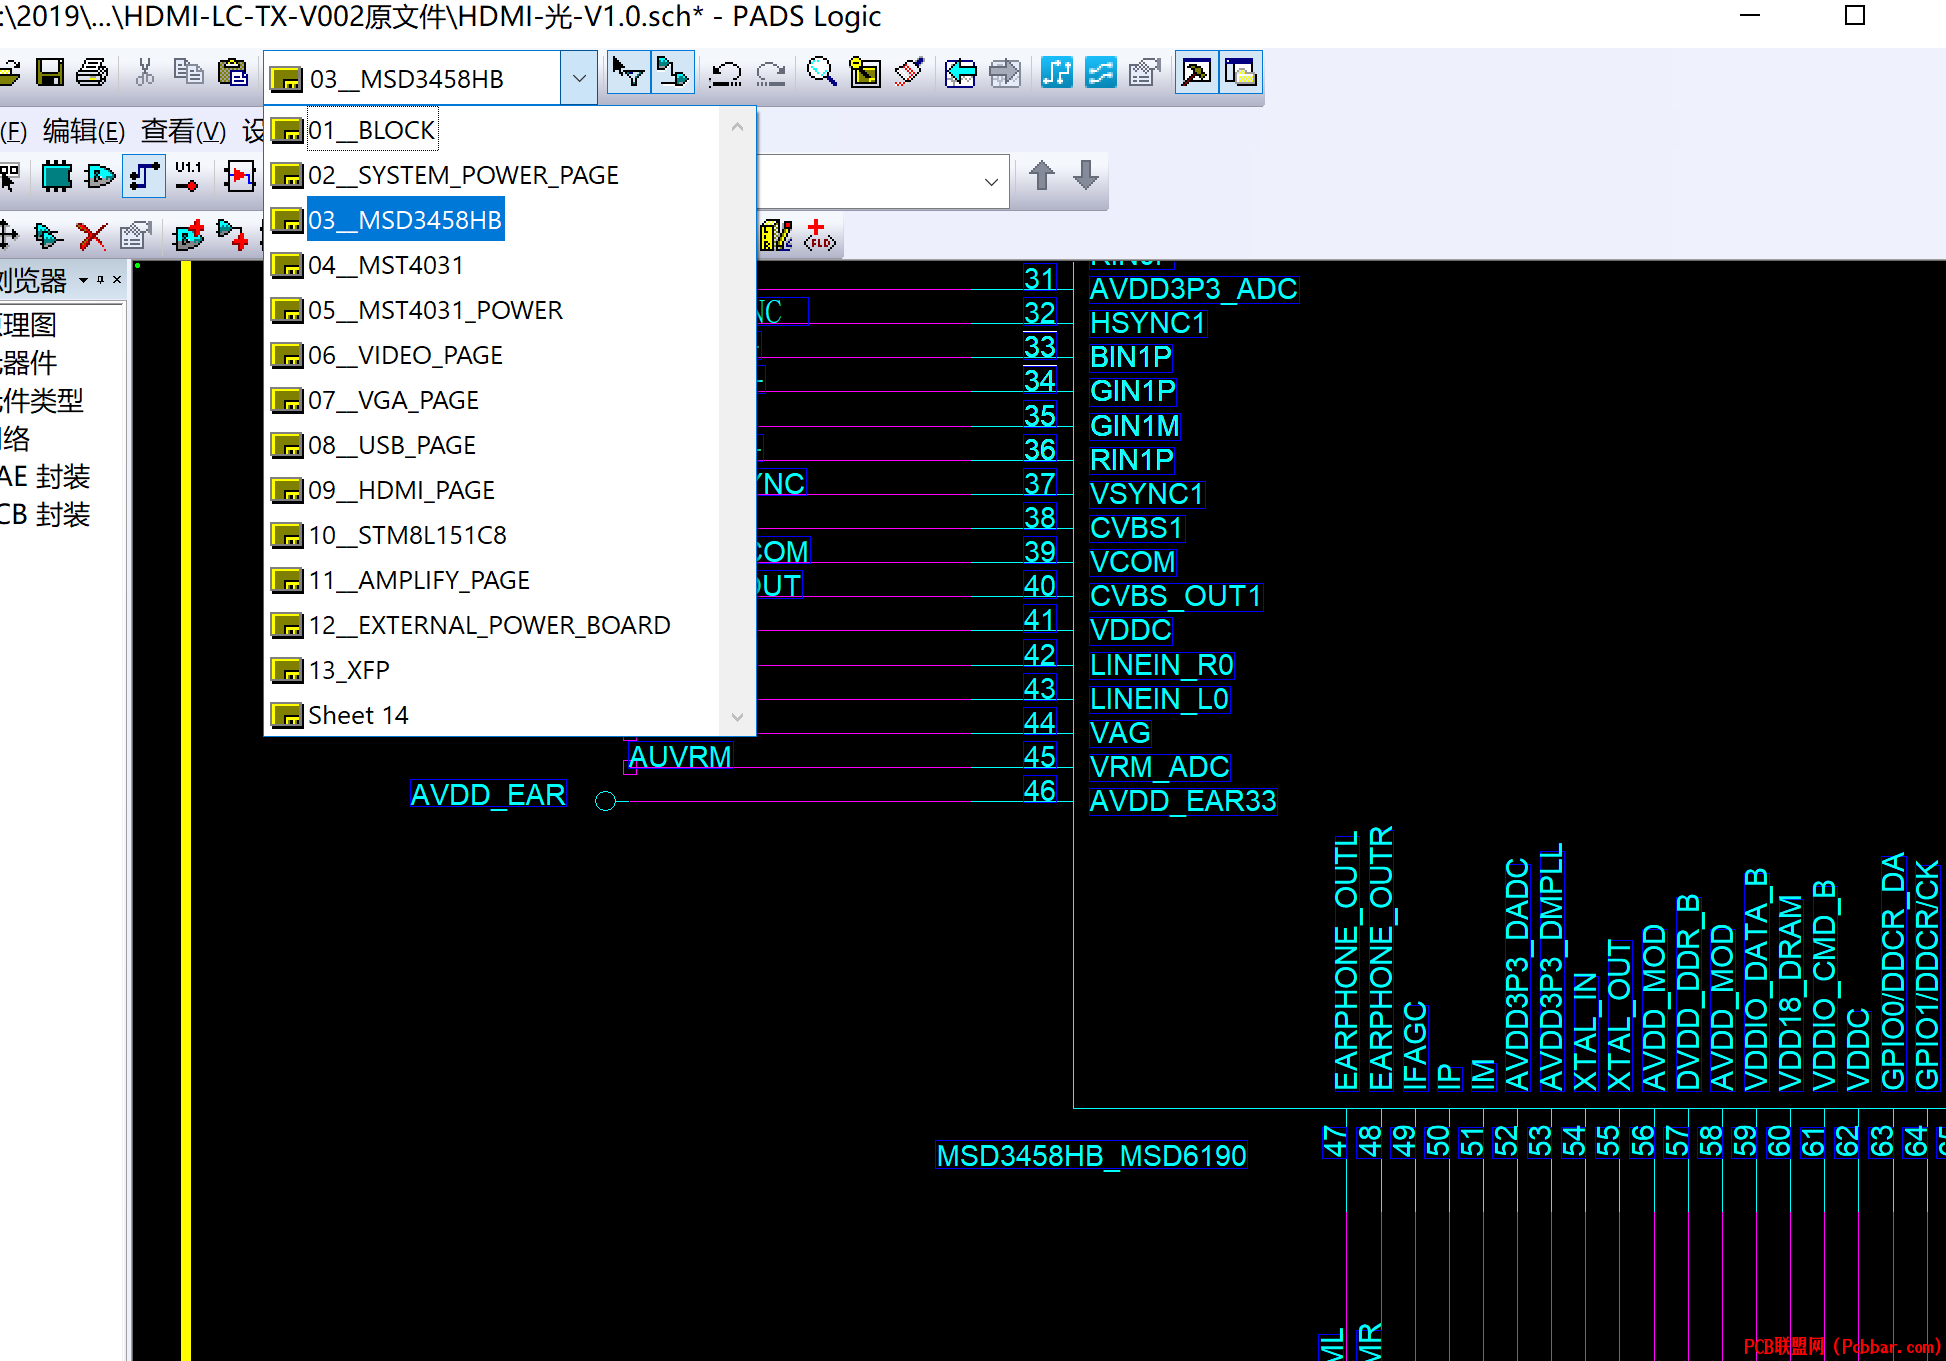Click the Add Part chip icon
Screen dimensions: 1946x1361
click(x=57, y=177)
